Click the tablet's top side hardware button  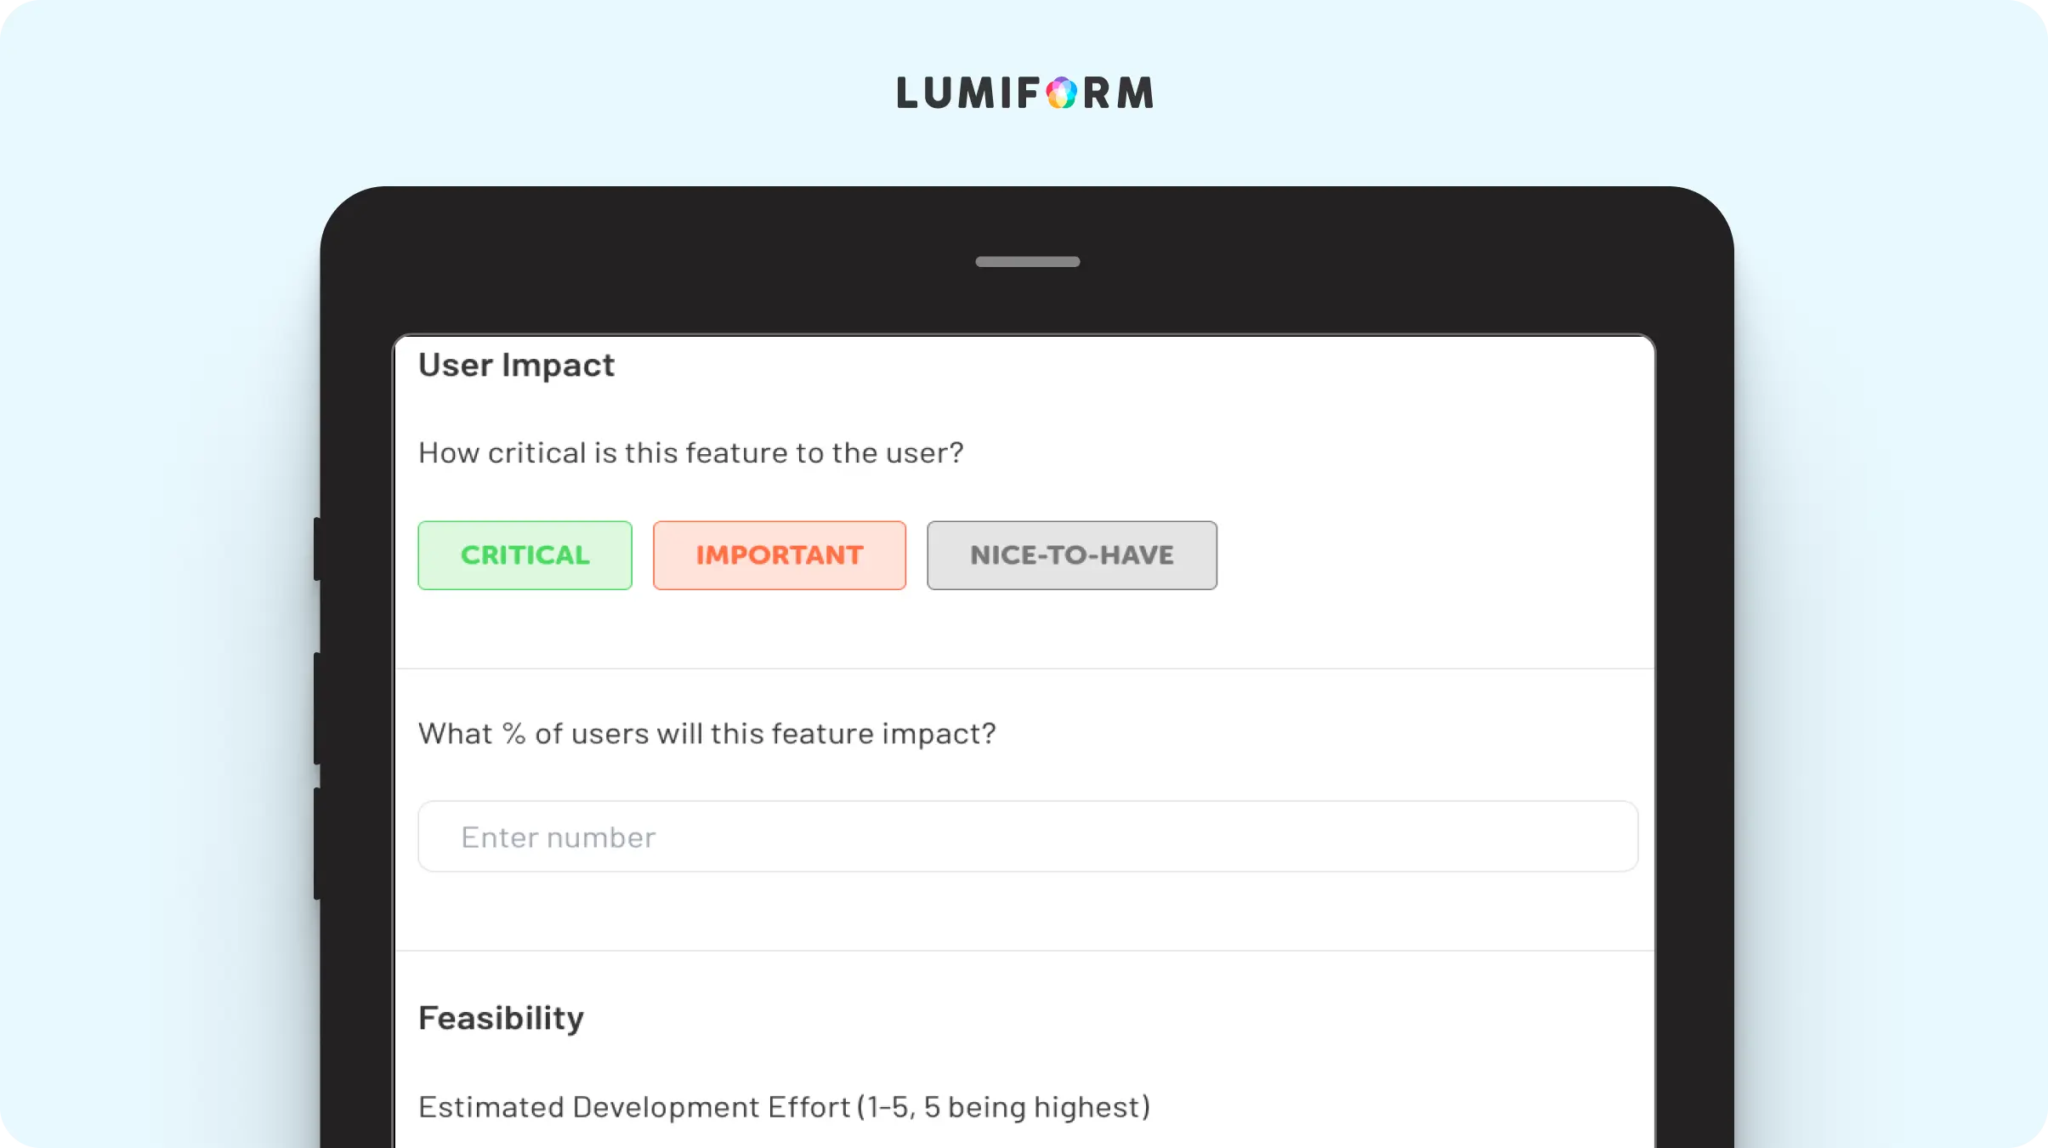click(317, 549)
